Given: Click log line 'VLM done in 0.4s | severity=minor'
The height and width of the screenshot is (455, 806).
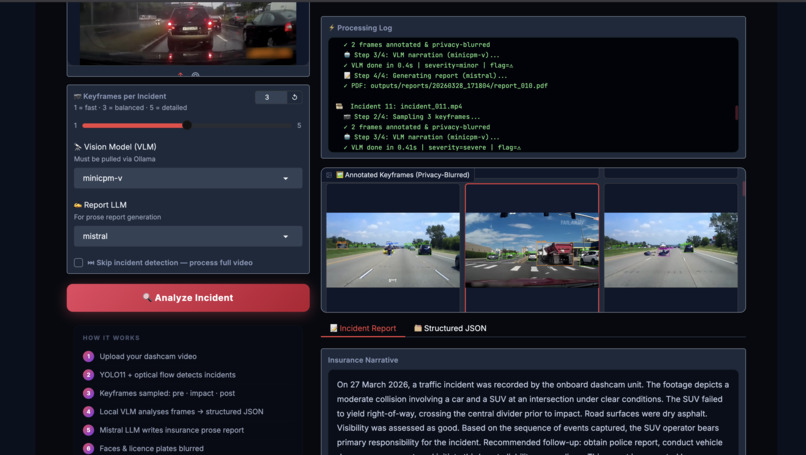Looking at the screenshot, I should coord(428,65).
